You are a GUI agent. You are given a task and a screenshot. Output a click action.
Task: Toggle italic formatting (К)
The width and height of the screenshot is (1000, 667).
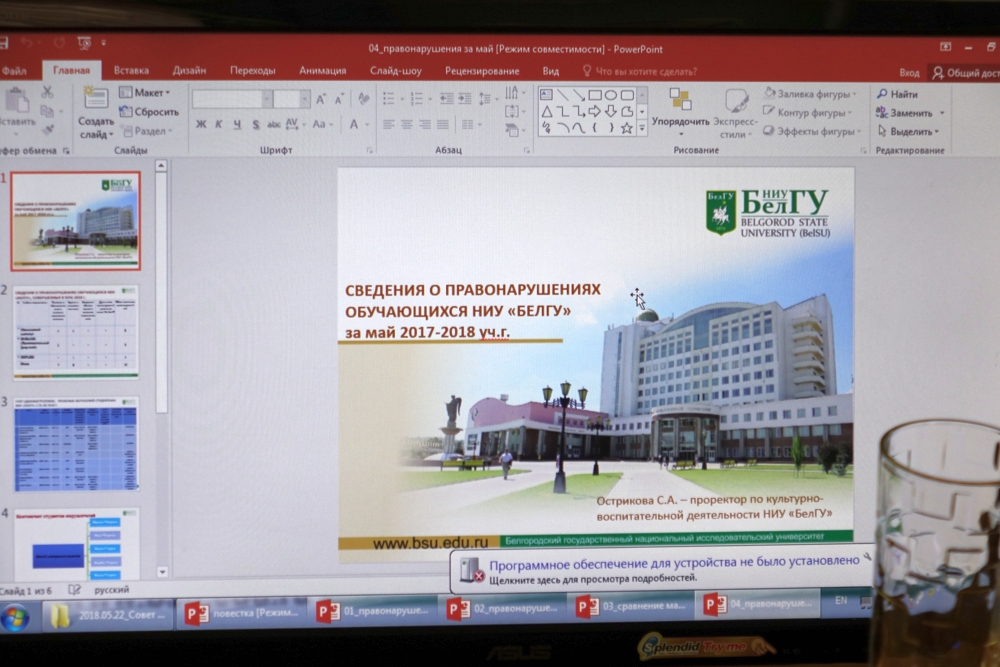pos(219,124)
